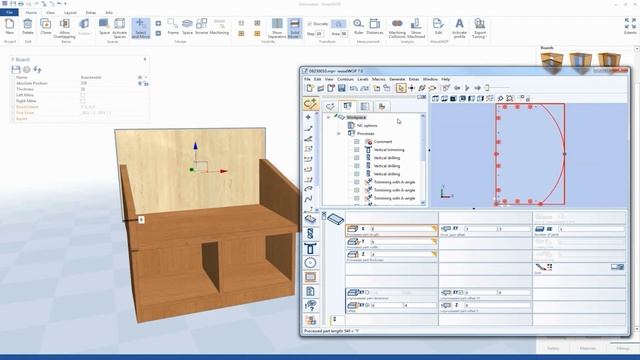Click New board in Home ribbon
640x360 pixels.
pyautogui.click(x=9, y=27)
